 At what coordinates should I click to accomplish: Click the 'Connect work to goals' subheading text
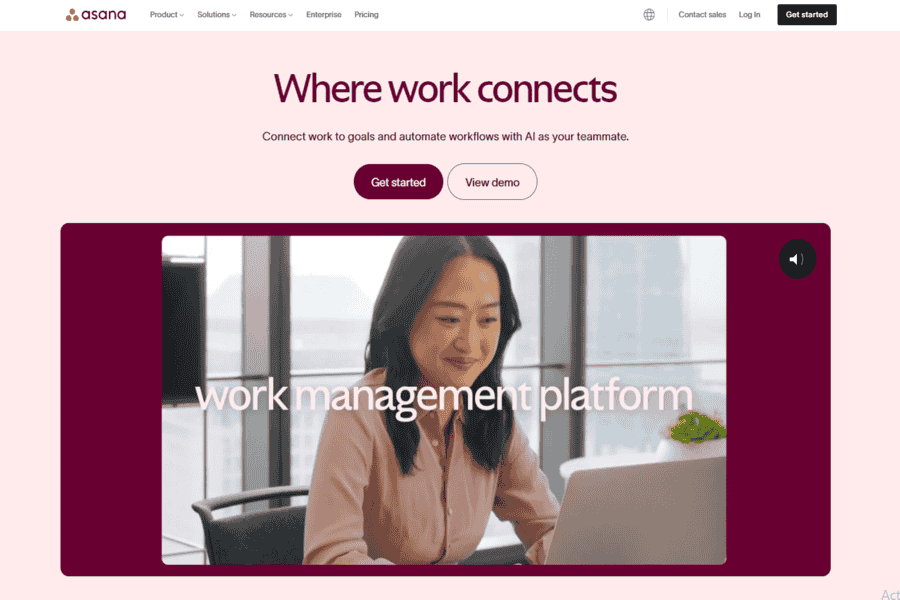click(x=445, y=137)
